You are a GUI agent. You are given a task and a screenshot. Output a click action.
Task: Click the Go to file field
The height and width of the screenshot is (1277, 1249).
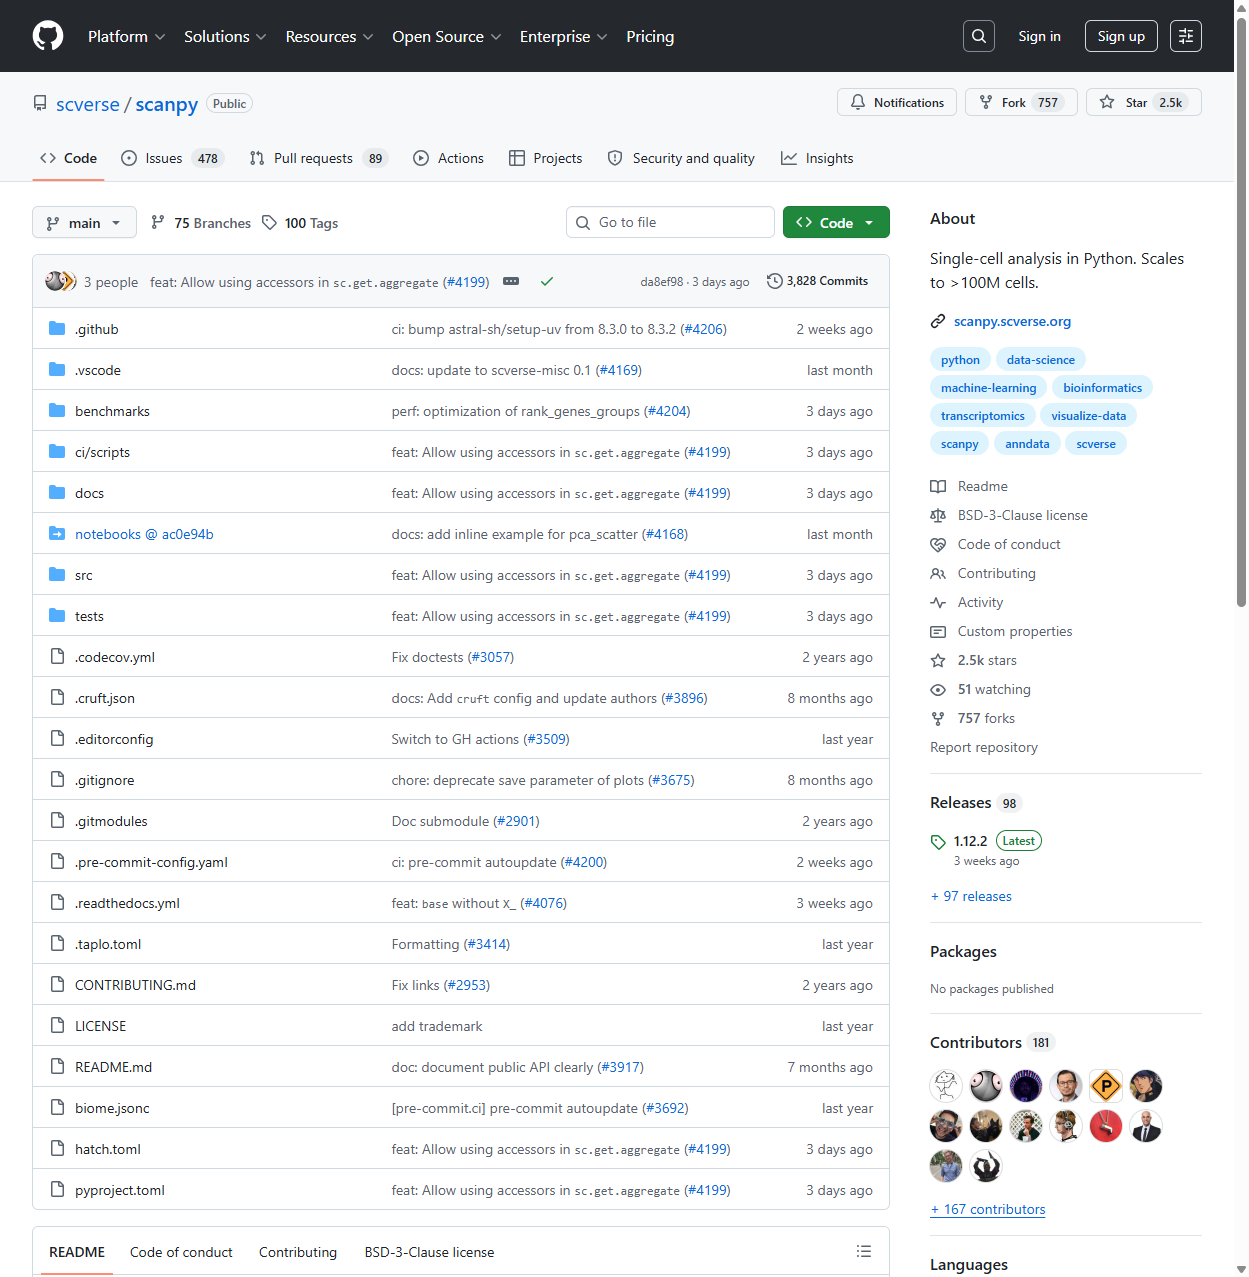coord(670,222)
